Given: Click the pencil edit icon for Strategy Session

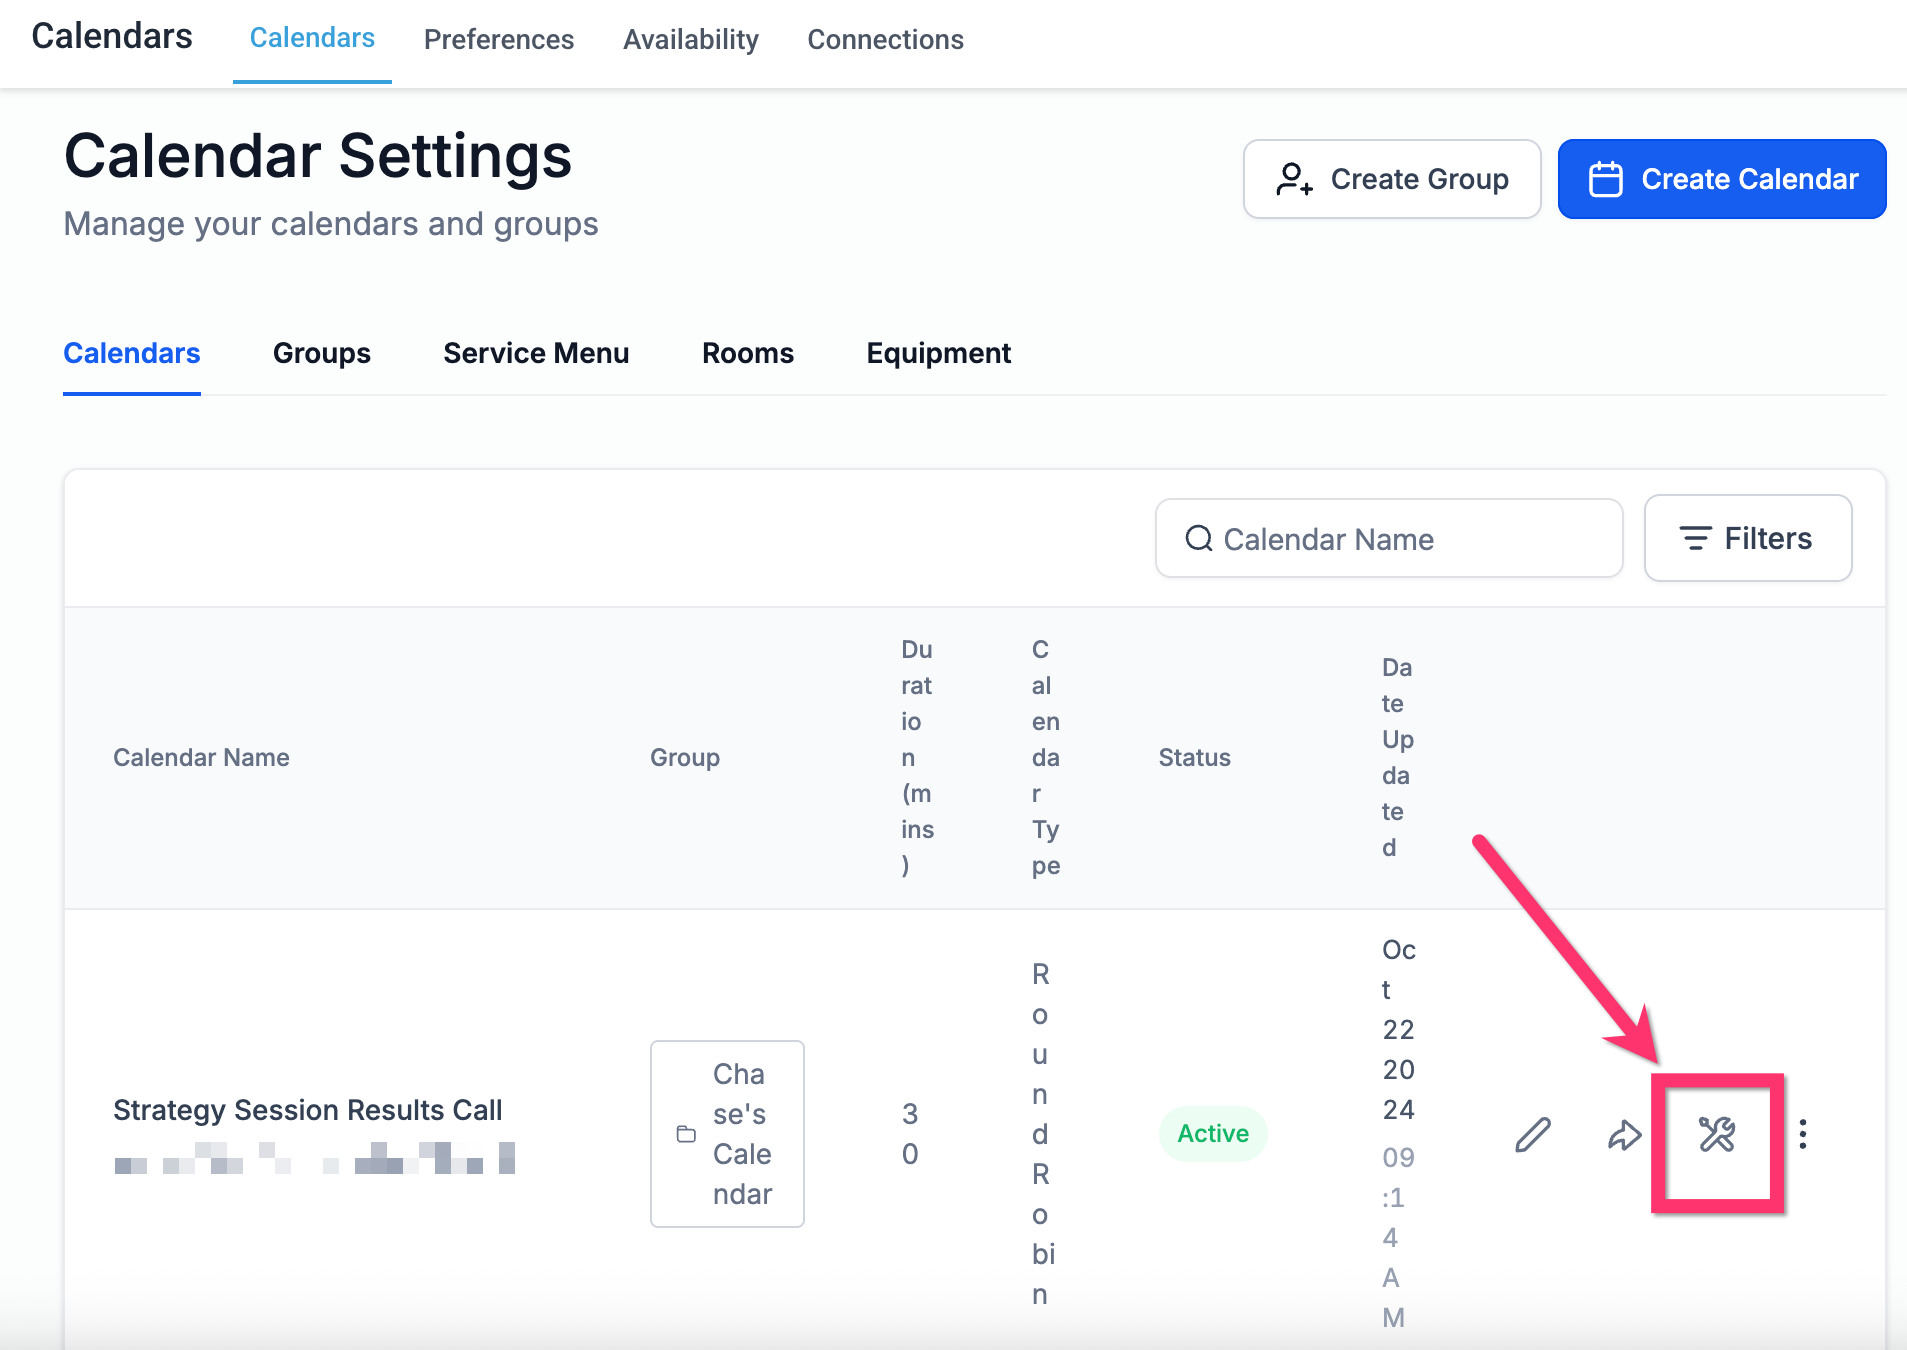Looking at the screenshot, I should click(x=1532, y=1134).
